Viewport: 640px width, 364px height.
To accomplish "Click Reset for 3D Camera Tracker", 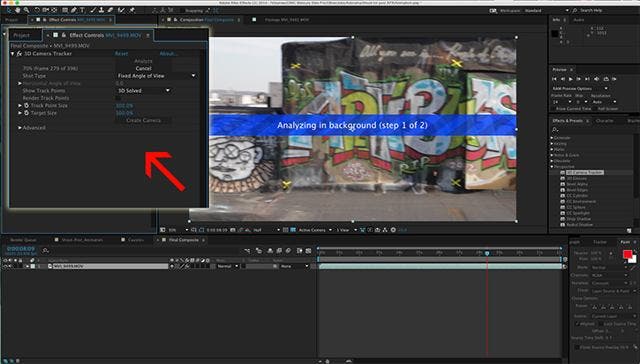I will tap(121, 53).
